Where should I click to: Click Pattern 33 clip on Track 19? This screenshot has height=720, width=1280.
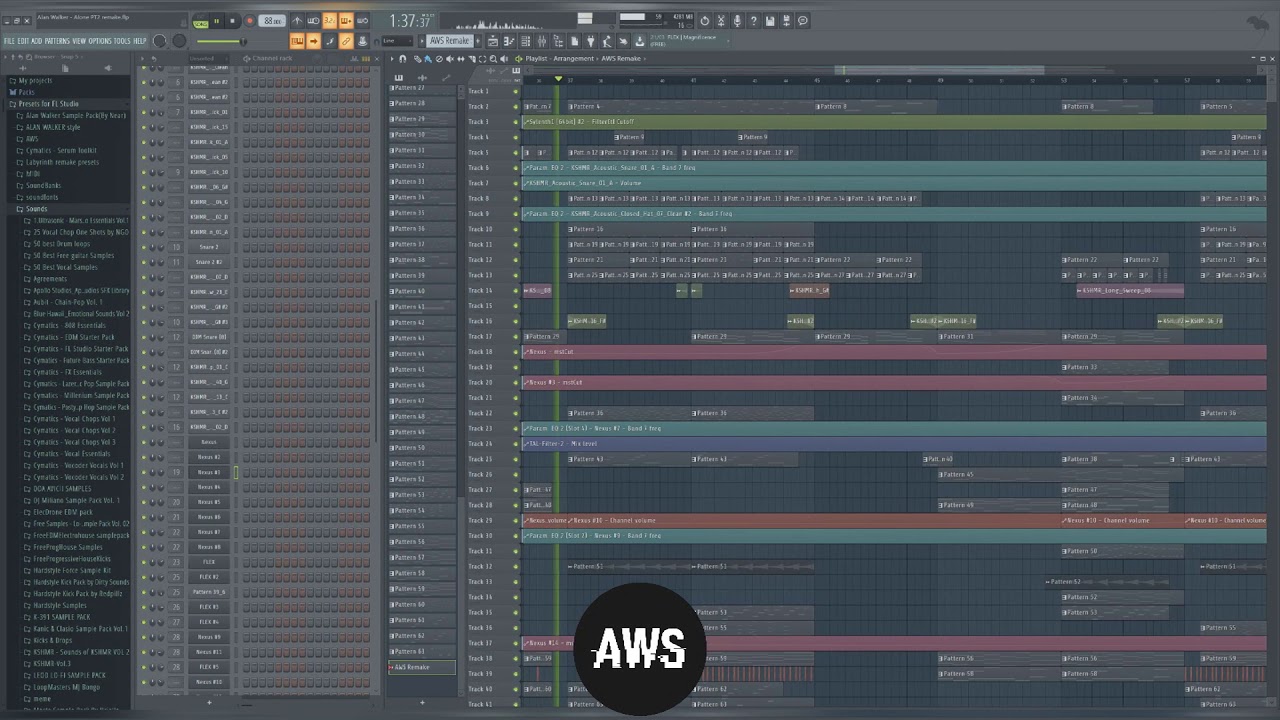[1115, 367]
